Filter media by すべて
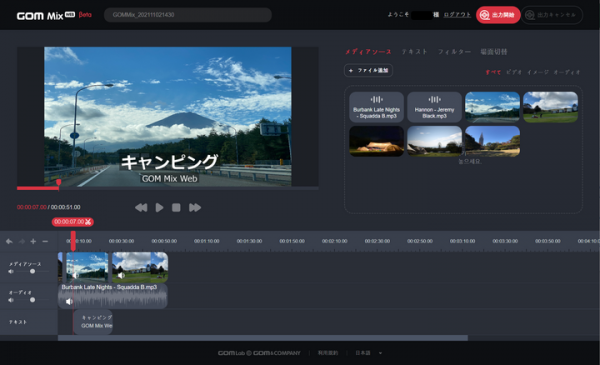This screenshot has width=600, height=365. pos(493,72)
